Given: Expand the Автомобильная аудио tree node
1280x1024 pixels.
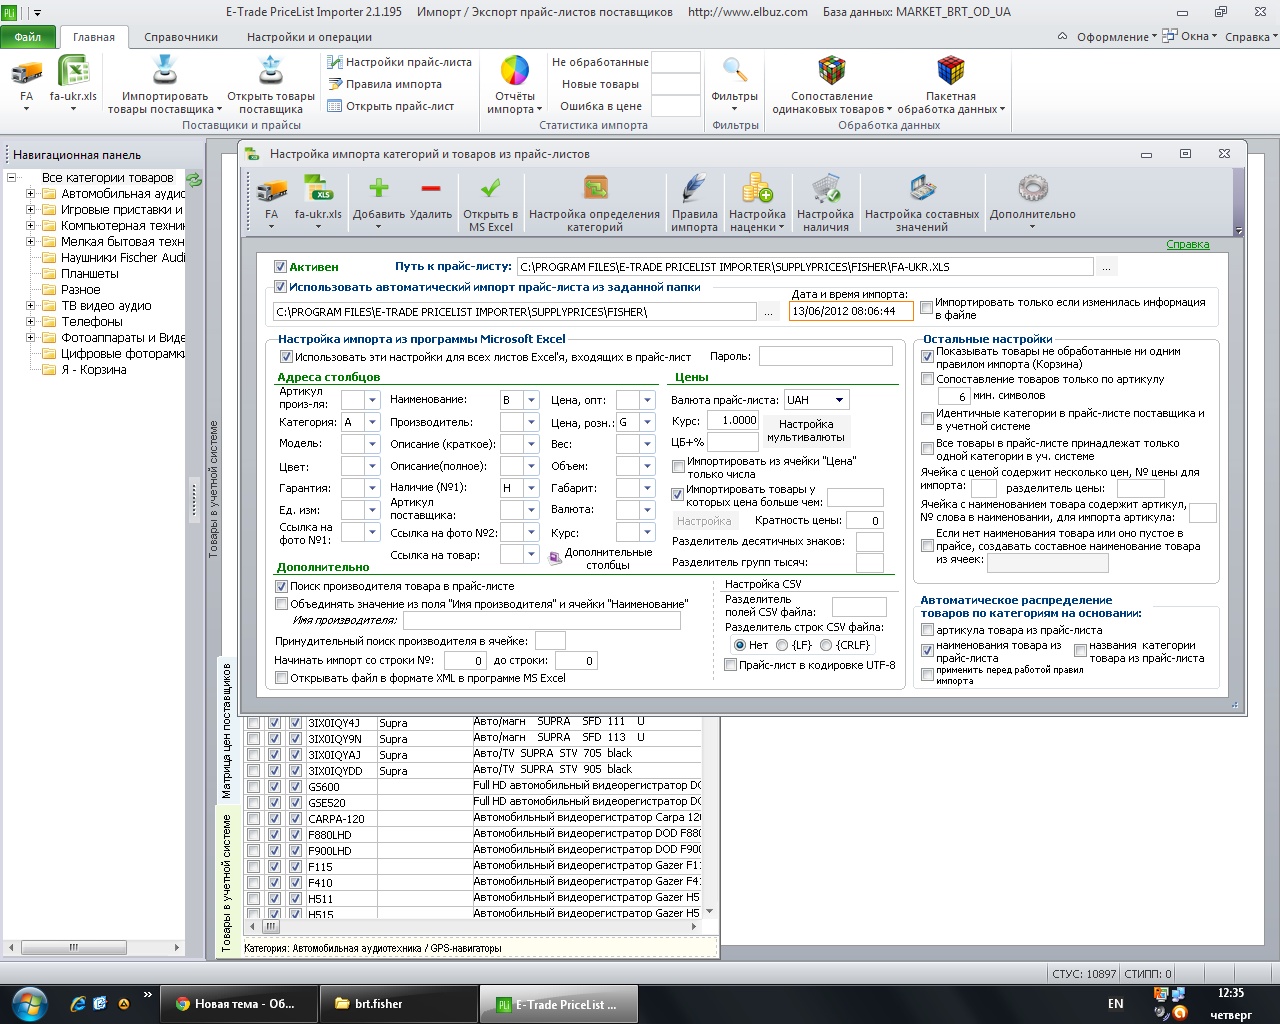Looking at the screenshot, I should click(x=30, y=194).
